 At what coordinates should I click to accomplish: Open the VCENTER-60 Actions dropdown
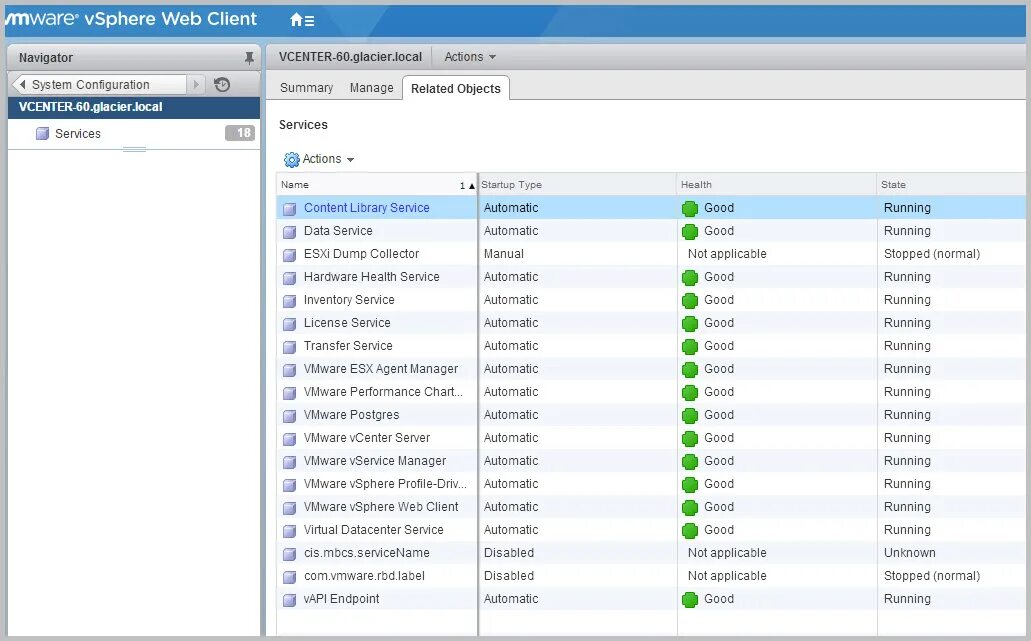[469, 57]
